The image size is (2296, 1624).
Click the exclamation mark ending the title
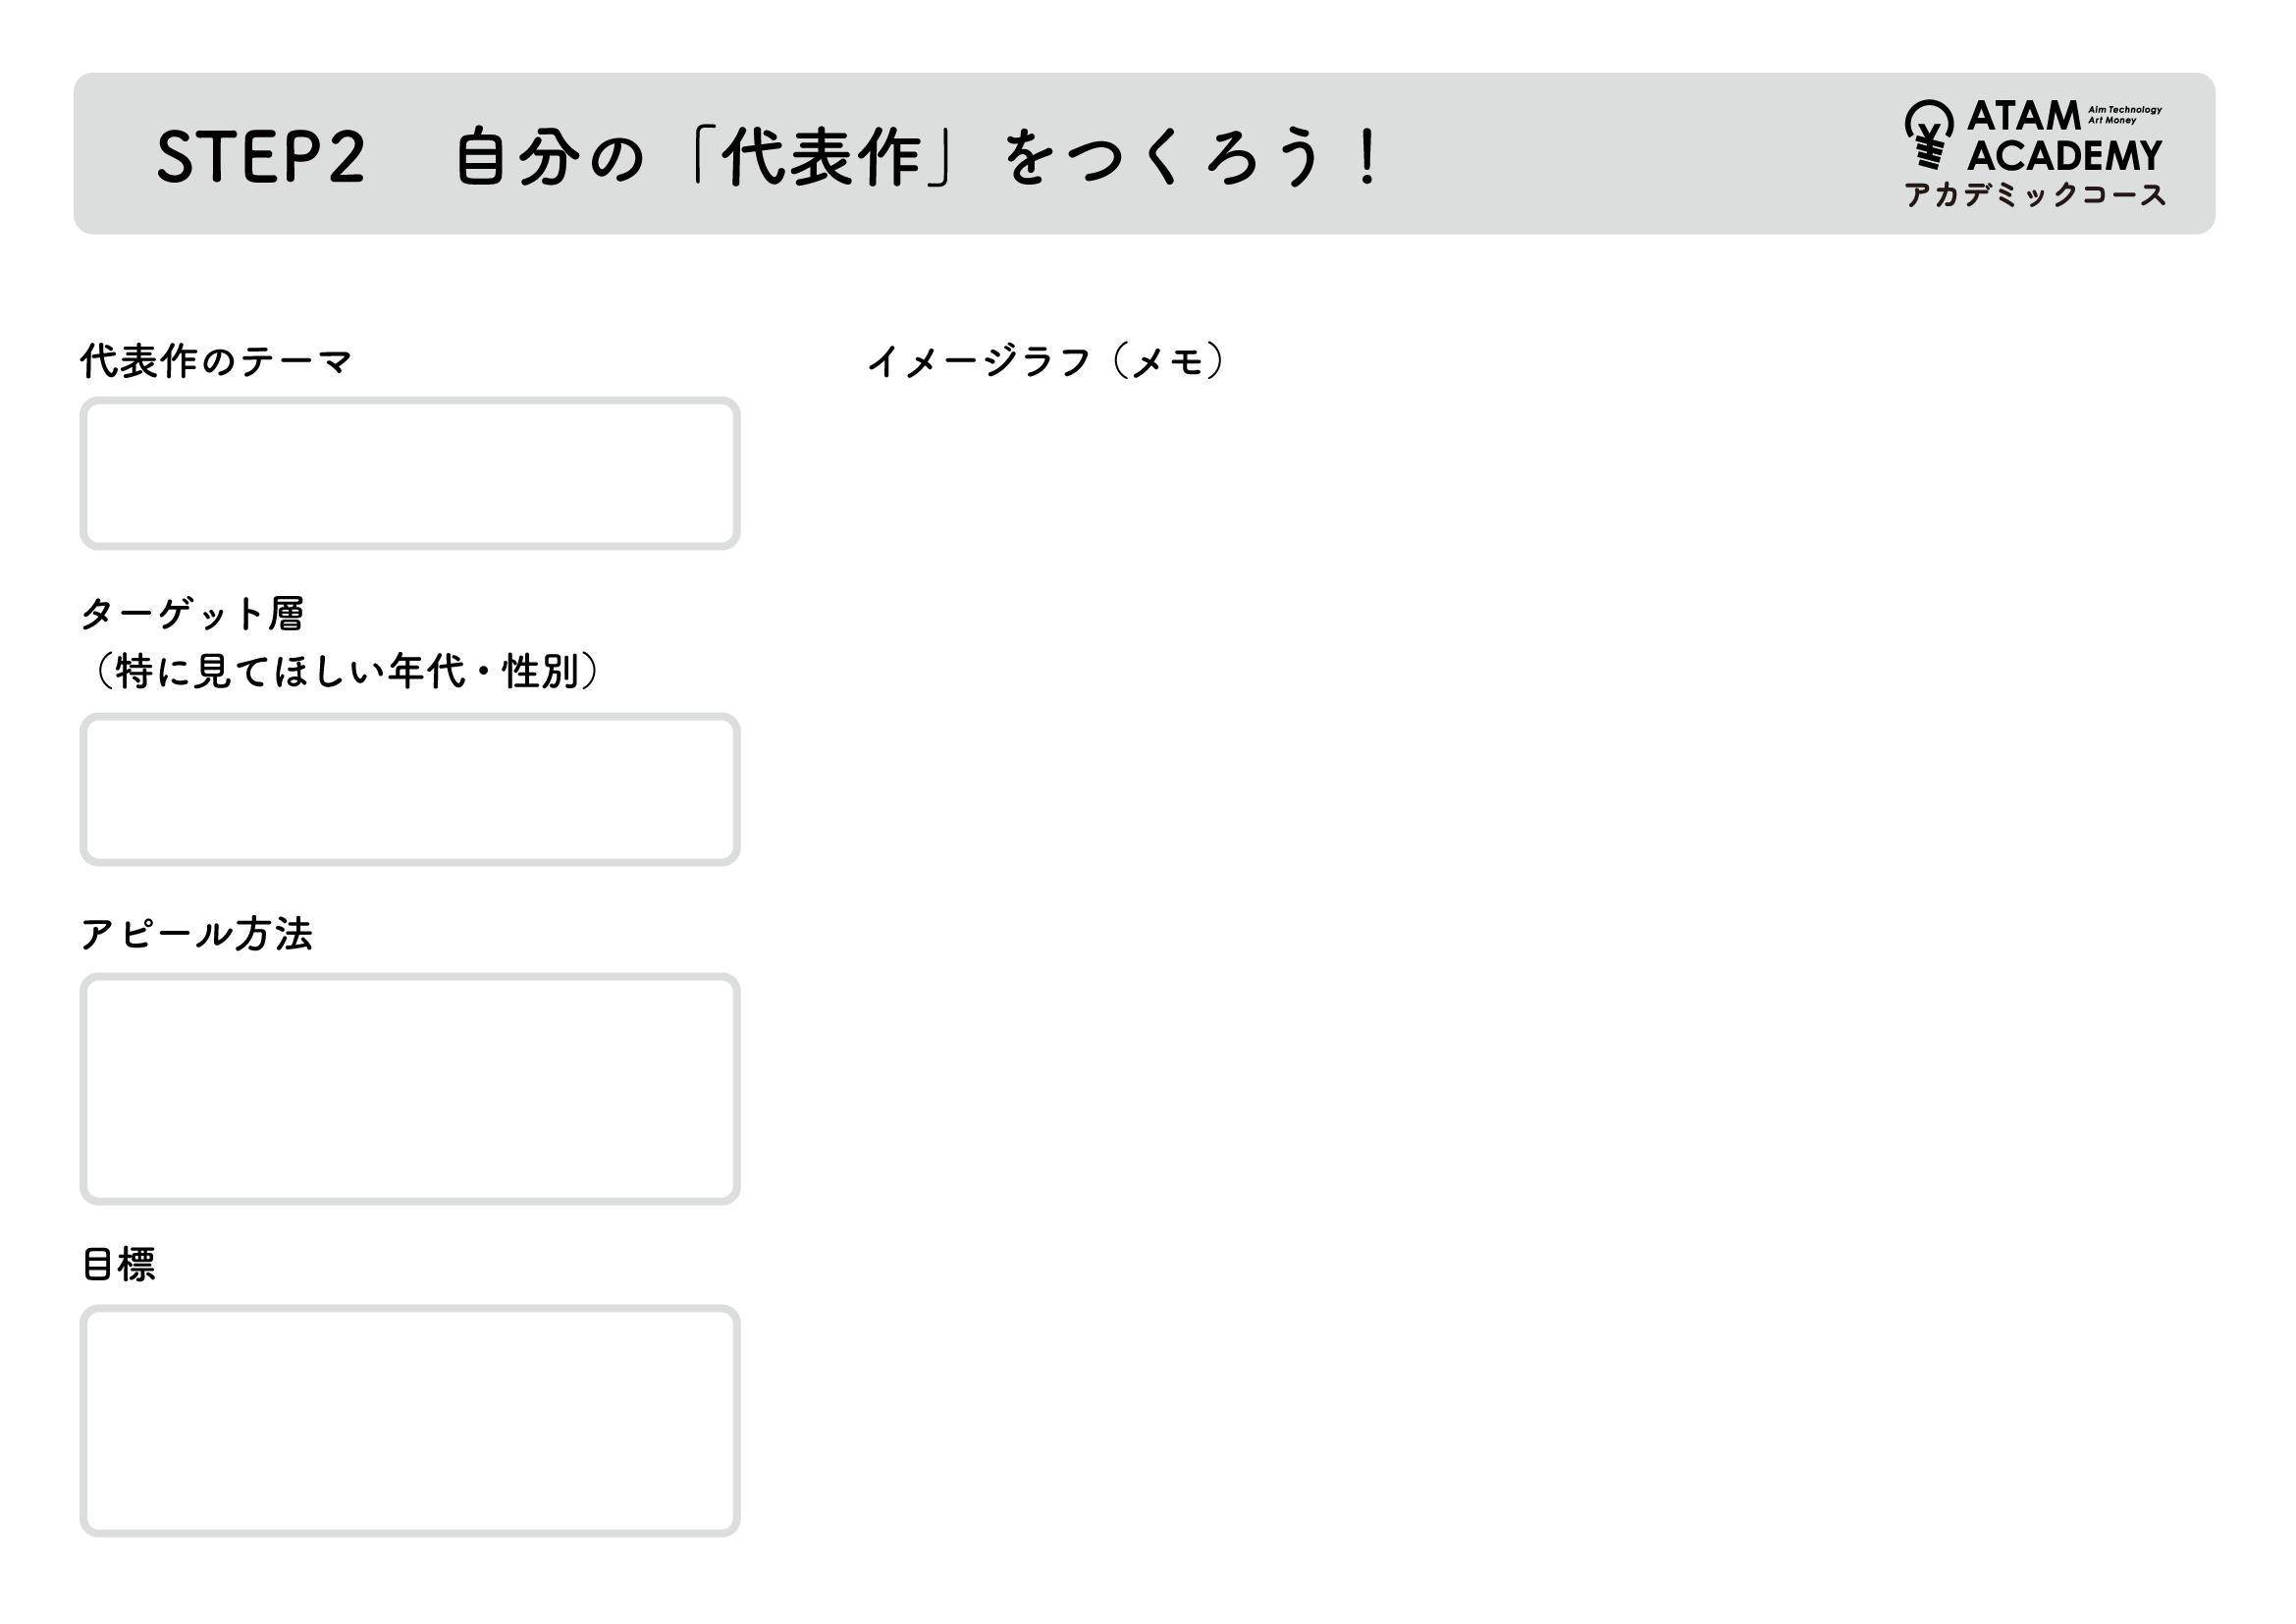tap(1366, 157)
